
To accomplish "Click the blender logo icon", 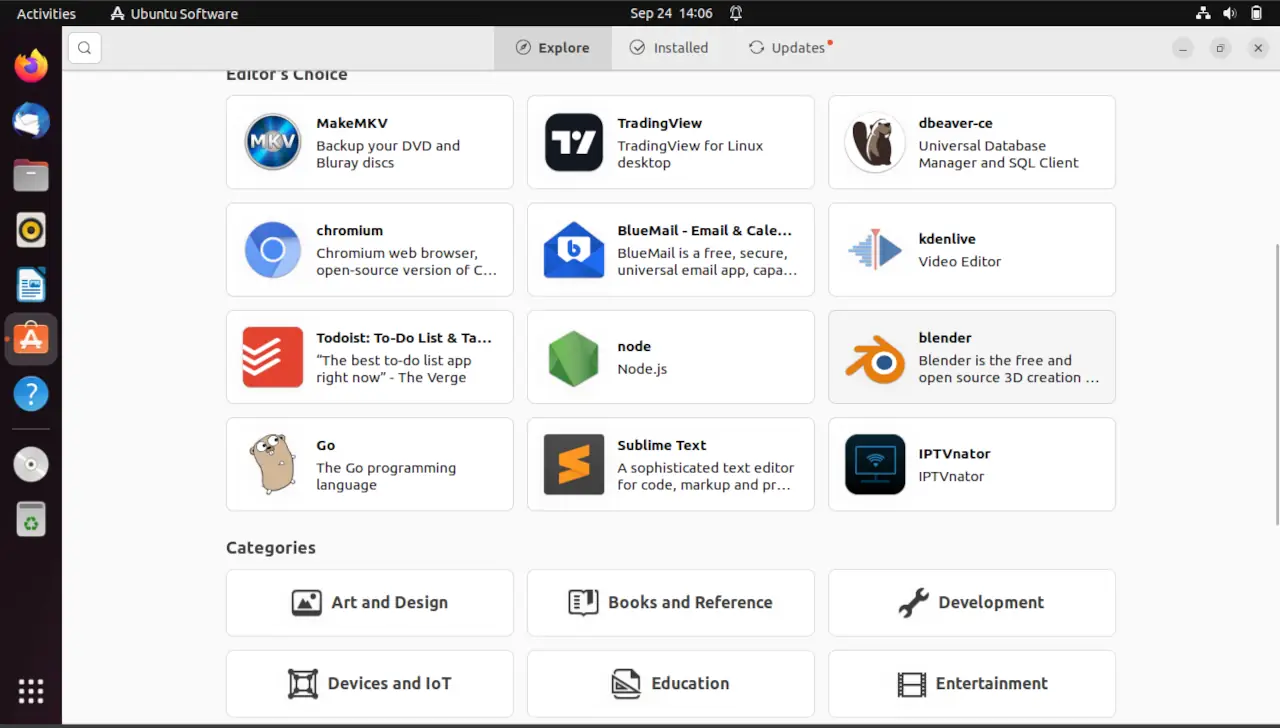I will [875, 357].
